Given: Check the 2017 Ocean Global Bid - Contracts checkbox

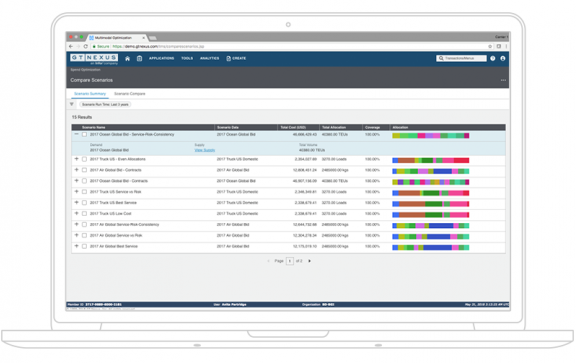Looking at the screenshot, I should click(84, 181).
